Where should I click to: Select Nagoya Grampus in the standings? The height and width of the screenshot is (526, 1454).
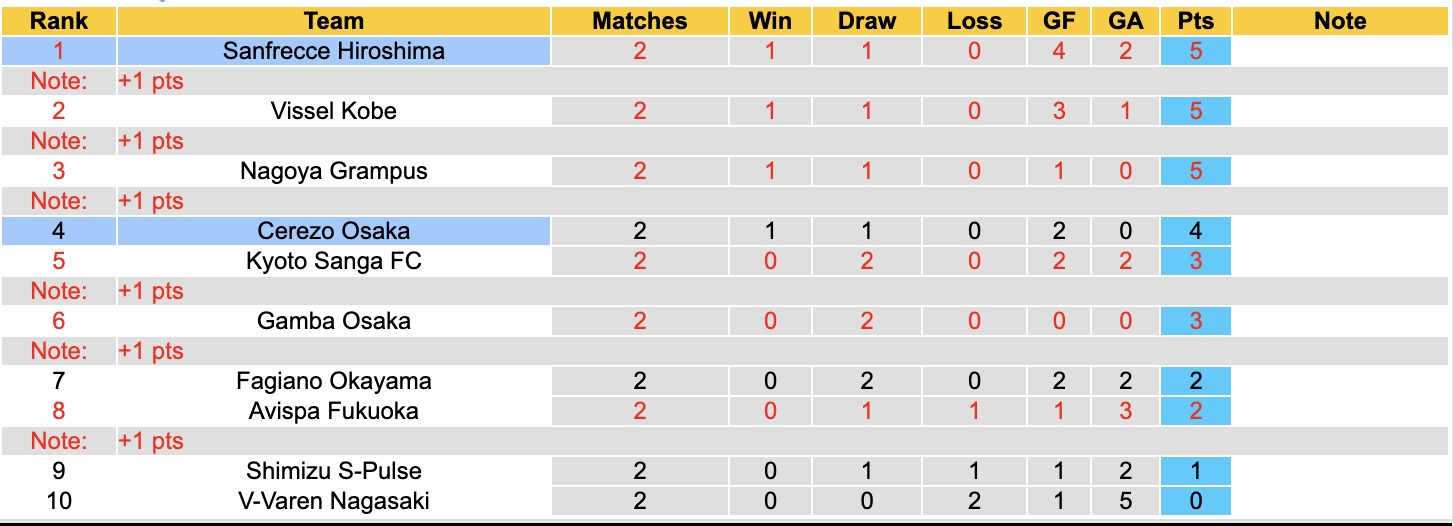pyautogui.click(x=333, y=171)
